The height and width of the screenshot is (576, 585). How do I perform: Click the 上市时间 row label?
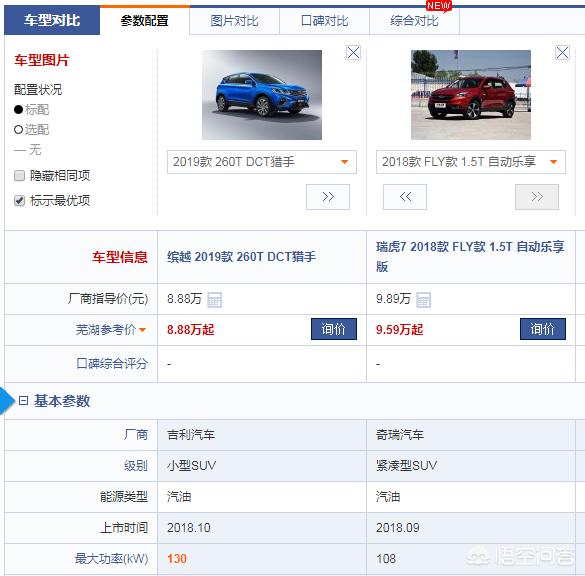coord(124,528)
